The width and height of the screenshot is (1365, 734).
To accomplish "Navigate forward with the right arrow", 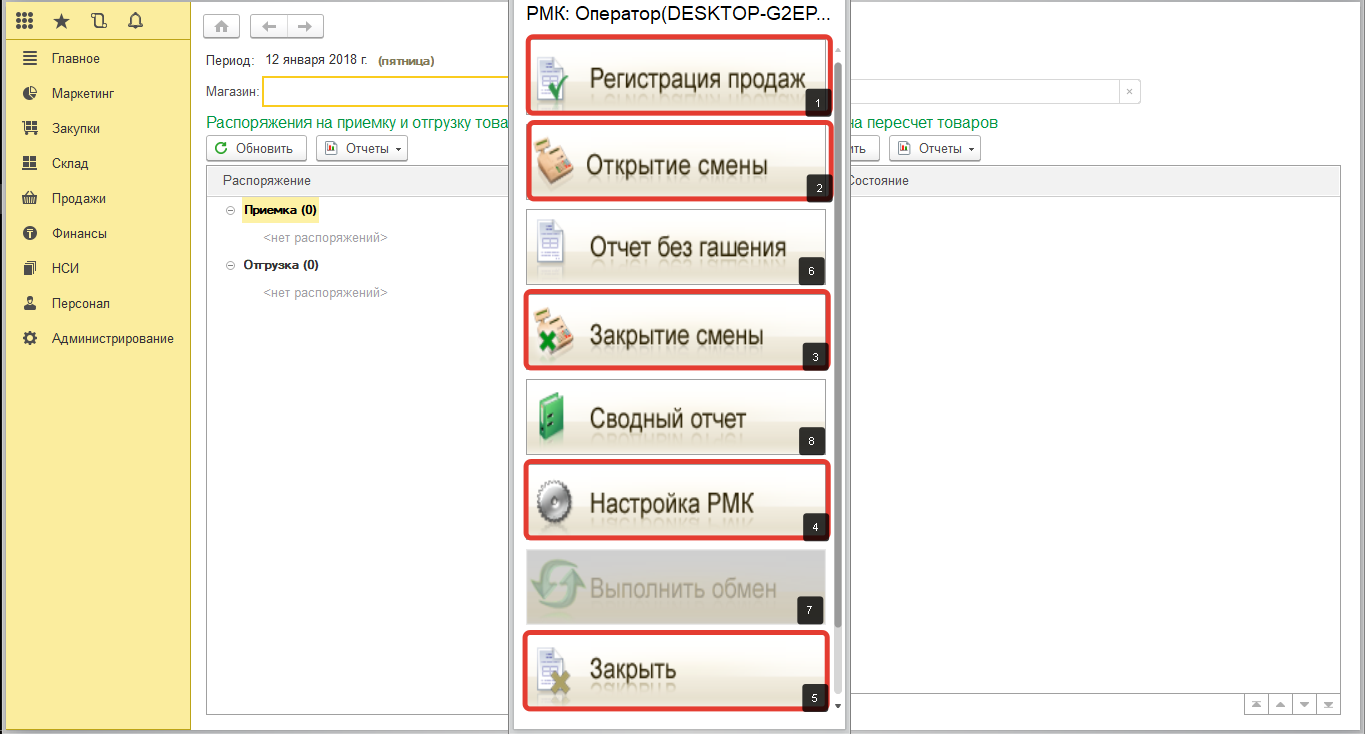I will click(x=305, y=27).
